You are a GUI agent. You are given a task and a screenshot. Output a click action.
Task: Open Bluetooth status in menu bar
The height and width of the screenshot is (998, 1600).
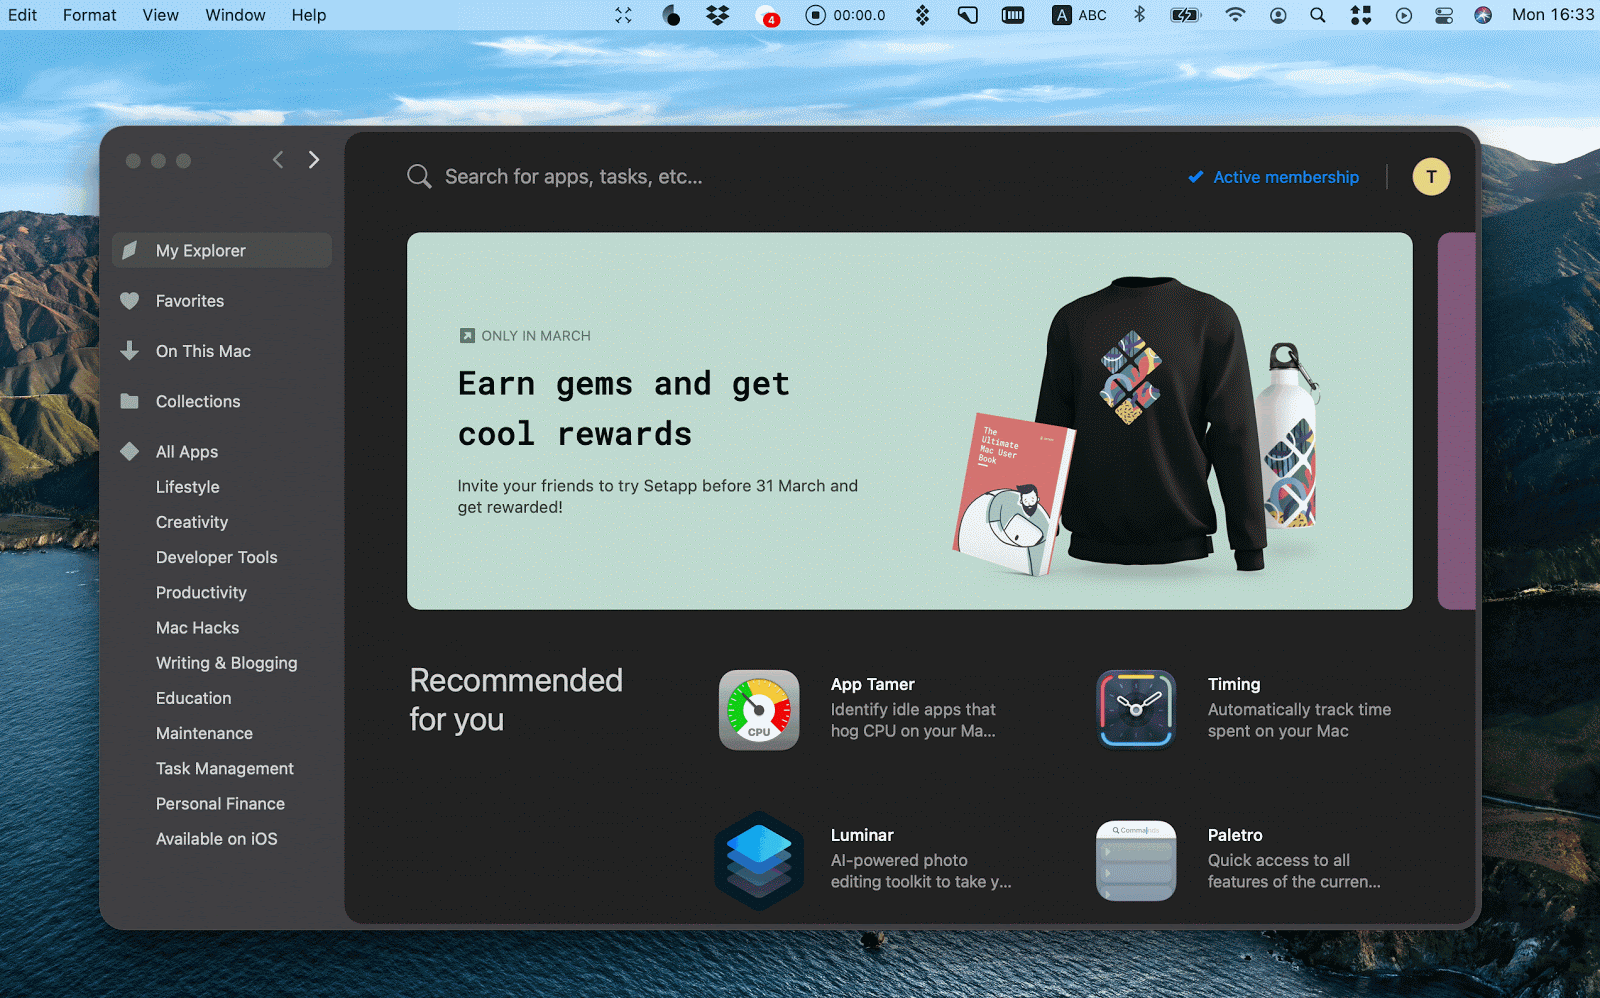coord(1139,15)
